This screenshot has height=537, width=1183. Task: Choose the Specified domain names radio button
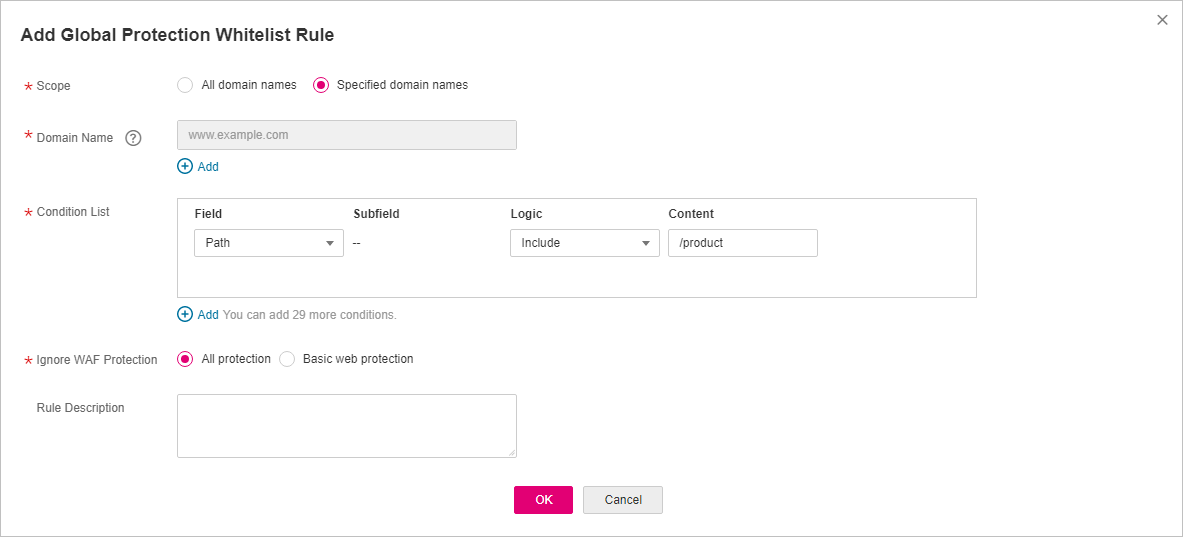coord(321,85)
